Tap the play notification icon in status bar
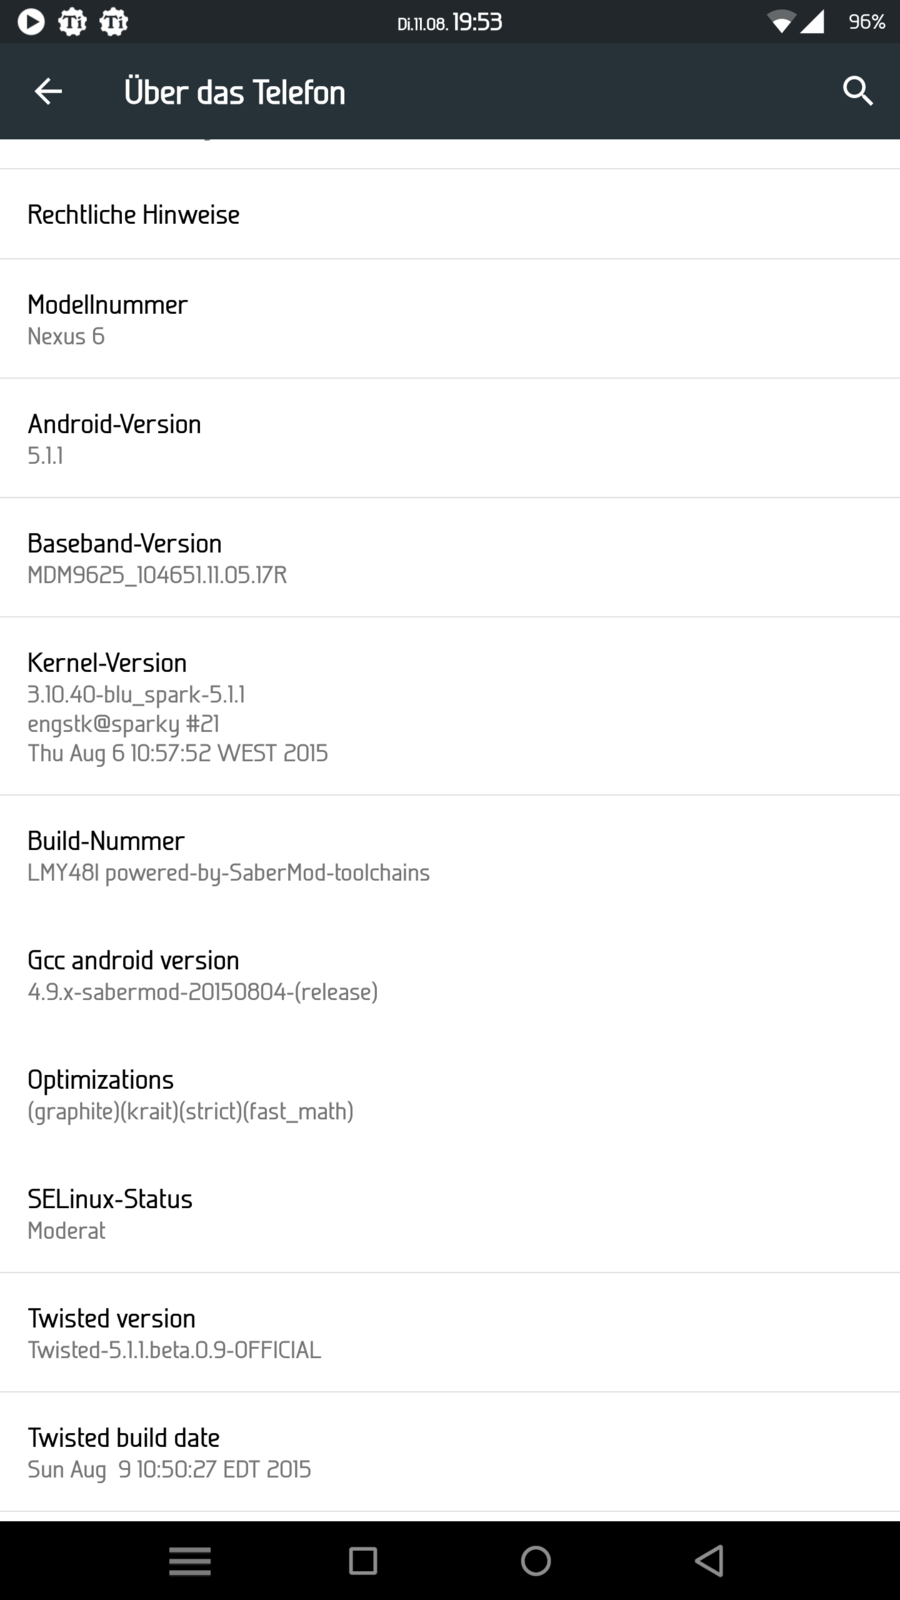Viewport: 900px width, 1600px height. click(x=31, y=21)
